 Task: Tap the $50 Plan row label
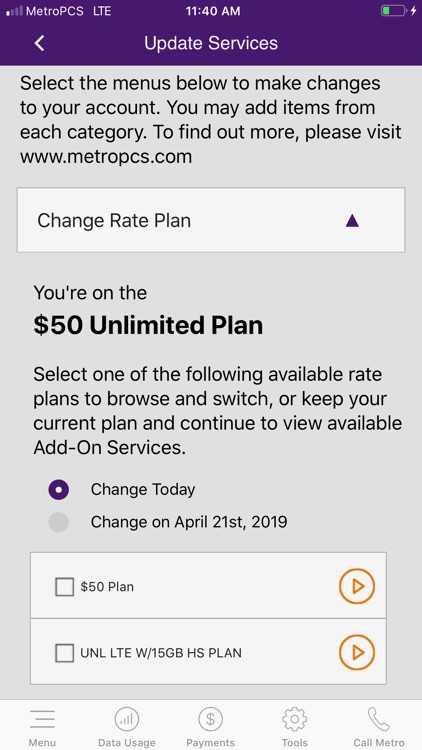[x=107, y=587]
